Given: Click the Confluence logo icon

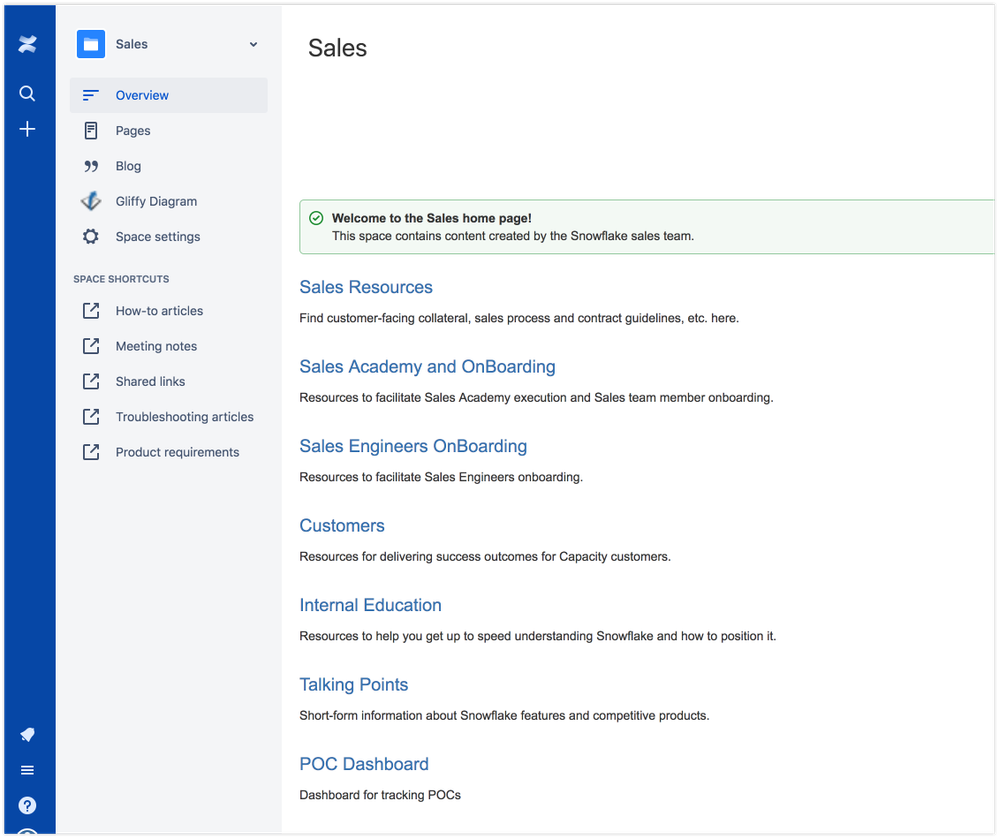Looking at the screenshot, I should point(27,44).
